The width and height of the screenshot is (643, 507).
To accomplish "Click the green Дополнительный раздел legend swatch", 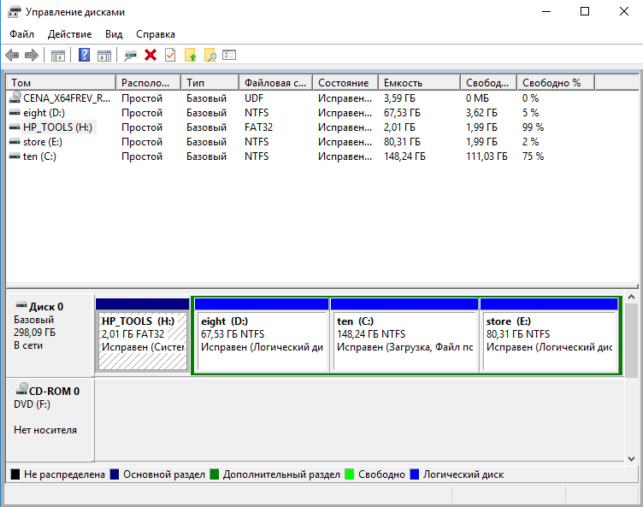I will pyautogui.click(x=214, y=474).
